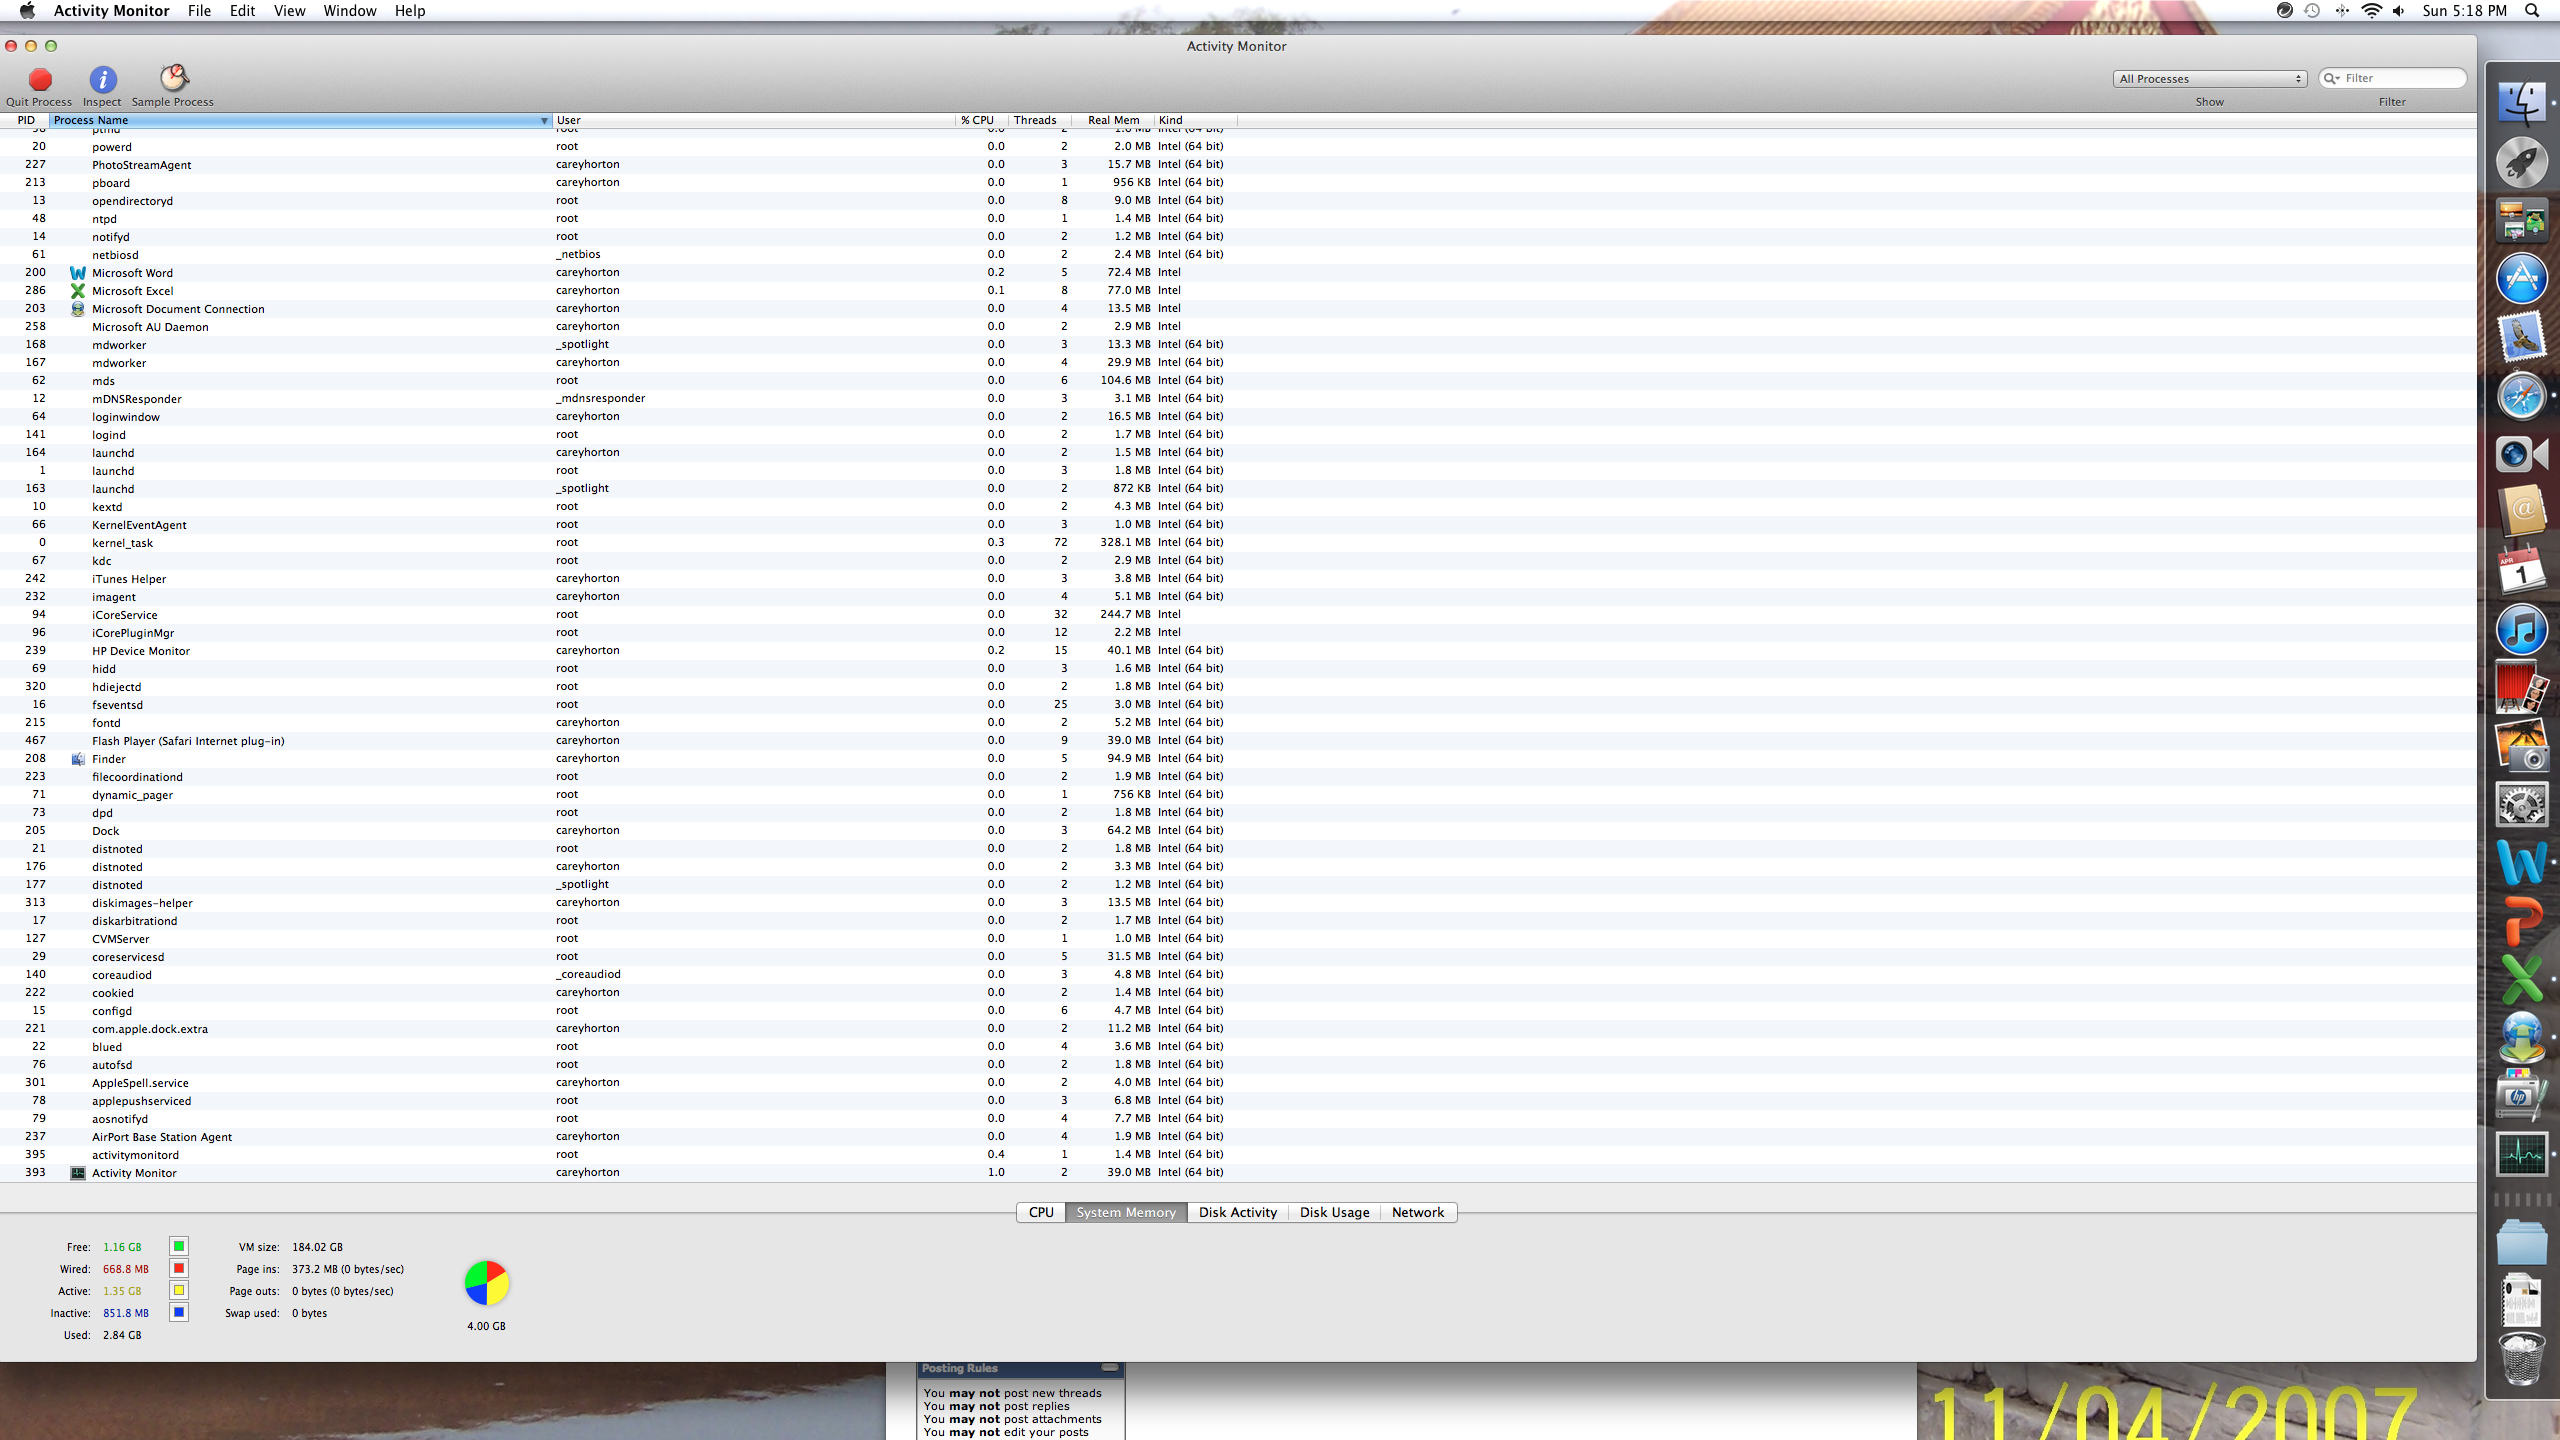This screenshot has height=1440, width=2560.
Task: Click the blue Inactive memory swatch
Action: point(179,1312)
